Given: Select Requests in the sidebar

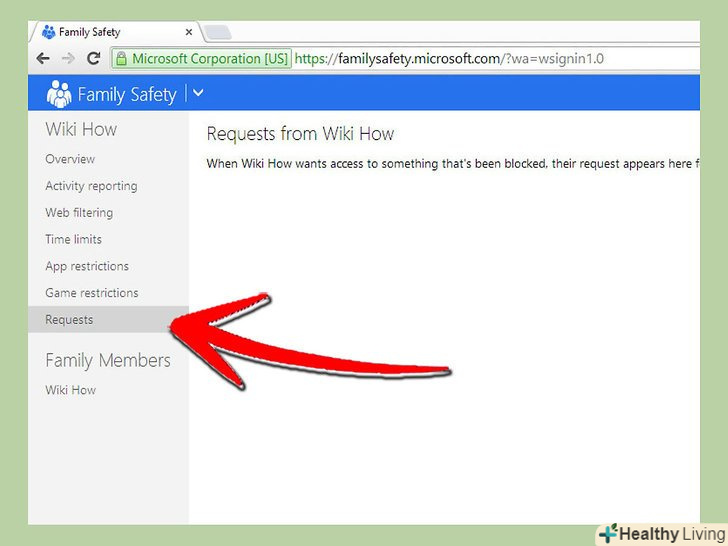Looking at the screenshot, I should 108,319.
